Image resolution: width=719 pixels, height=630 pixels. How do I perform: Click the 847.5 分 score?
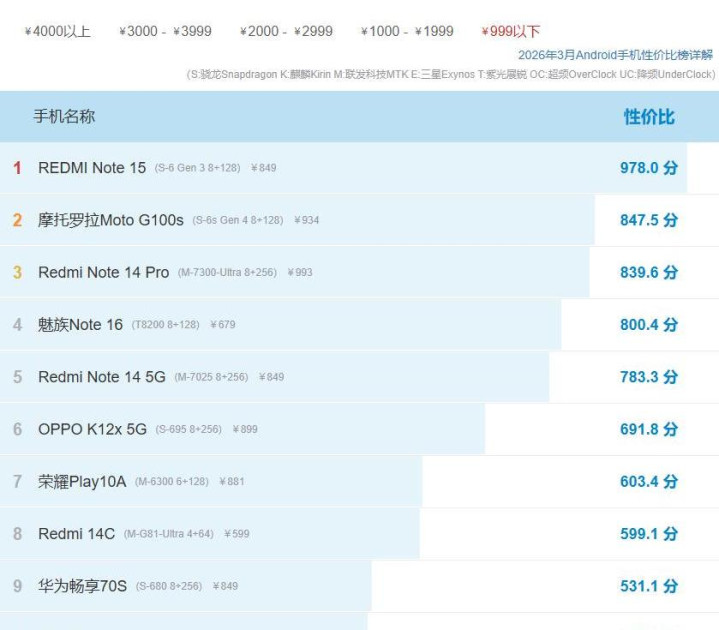click(649, 220)
